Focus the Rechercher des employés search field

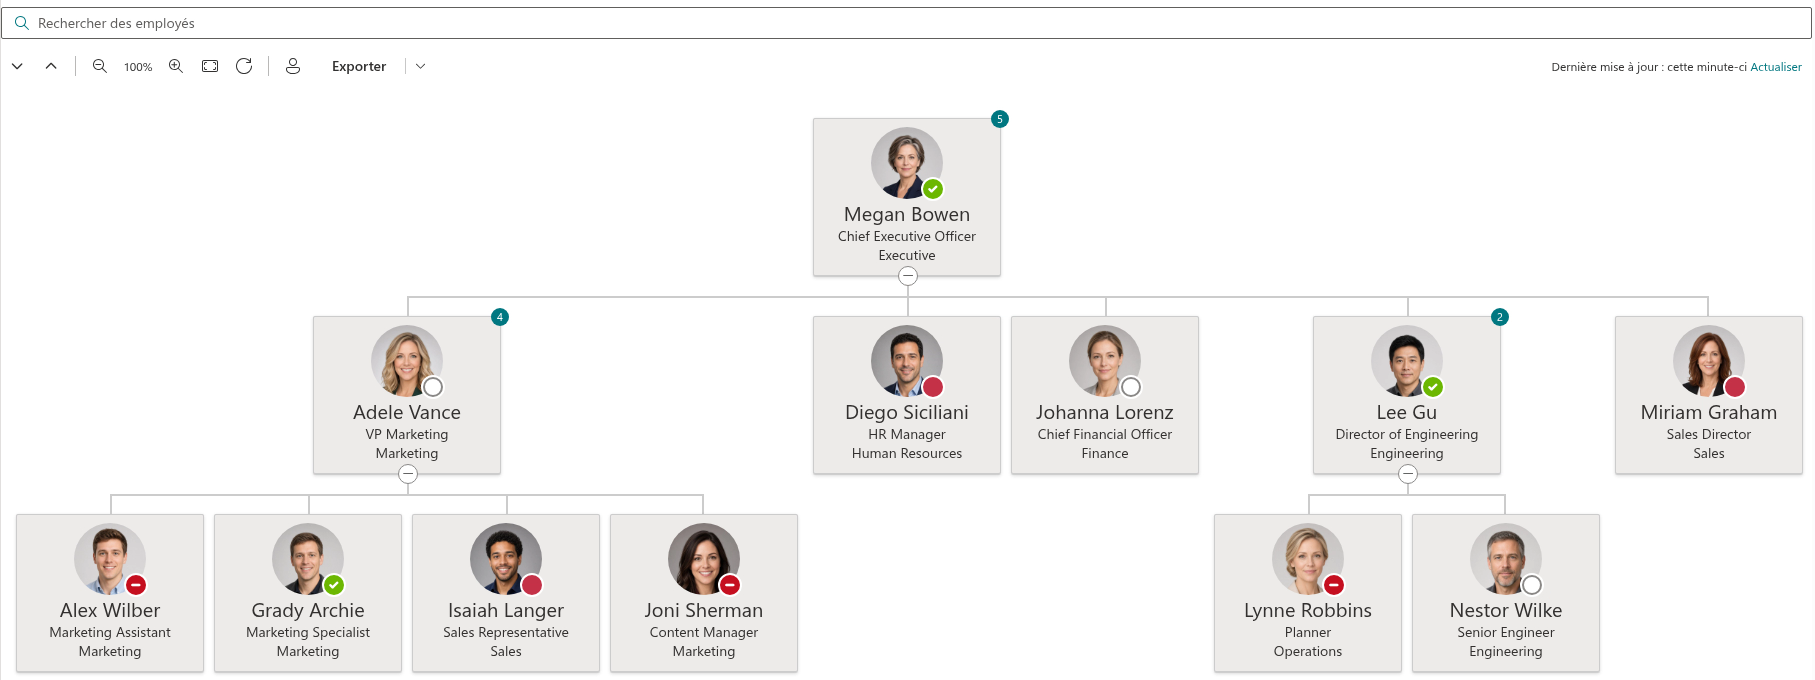point(906,23)
